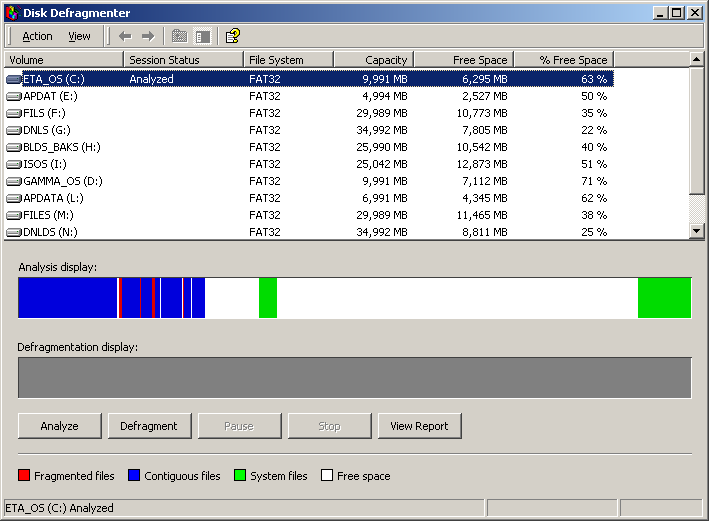Screen dimensions: 709x521
Task: Click the red Fragmented files legend swatch
Action: 24,475
